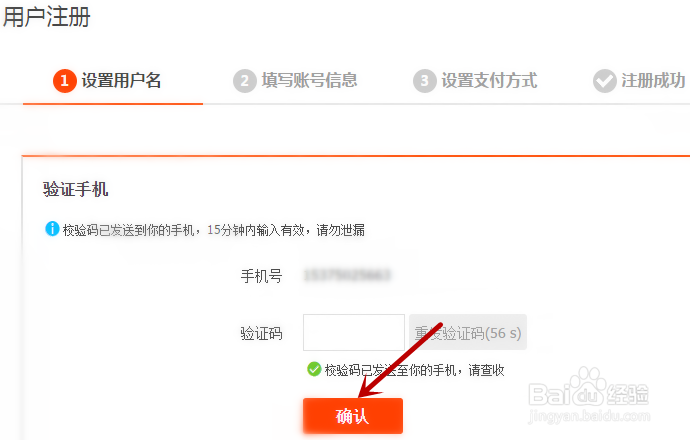Click the 验证手机 section heading
The width and height of the screenshot is (690, 440).
[x=76, y=189]
